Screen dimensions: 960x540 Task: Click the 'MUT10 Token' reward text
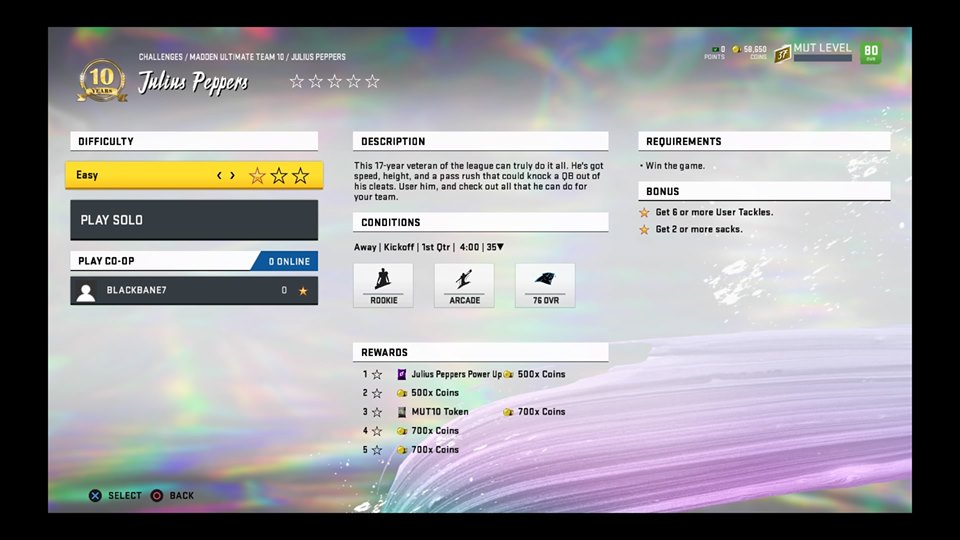tap(440, 412)
